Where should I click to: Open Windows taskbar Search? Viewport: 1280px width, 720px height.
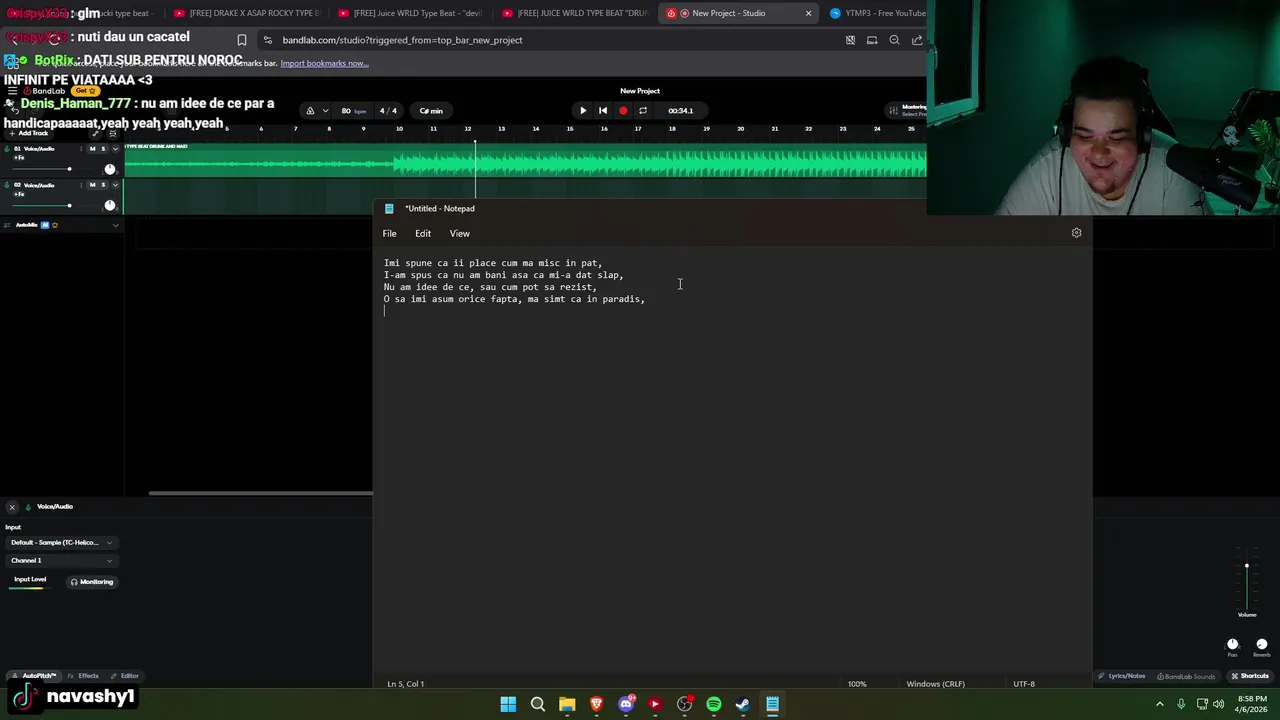point(537,704)
